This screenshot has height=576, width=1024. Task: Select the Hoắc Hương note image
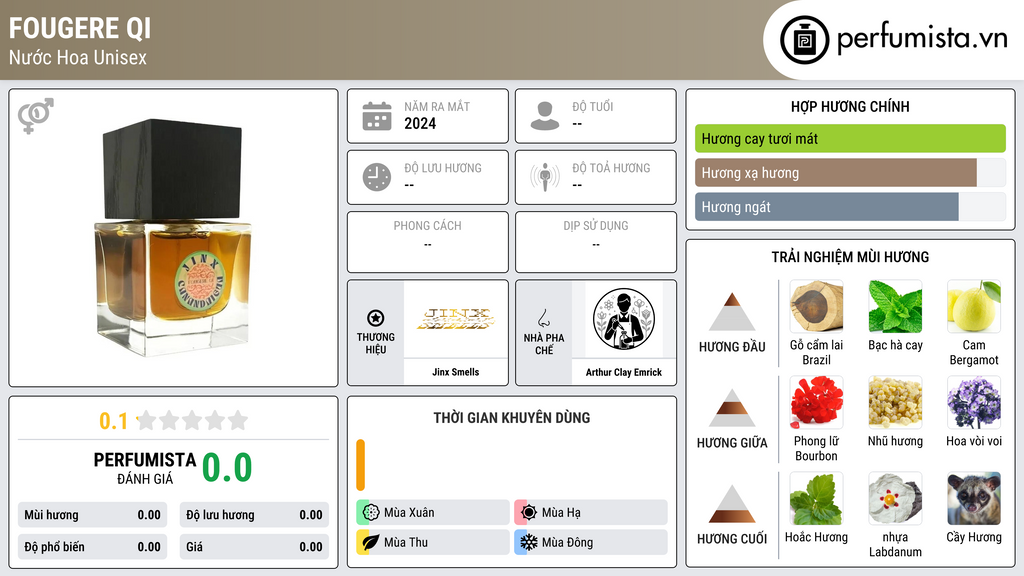pyautogui.click(x=816, y=498)
